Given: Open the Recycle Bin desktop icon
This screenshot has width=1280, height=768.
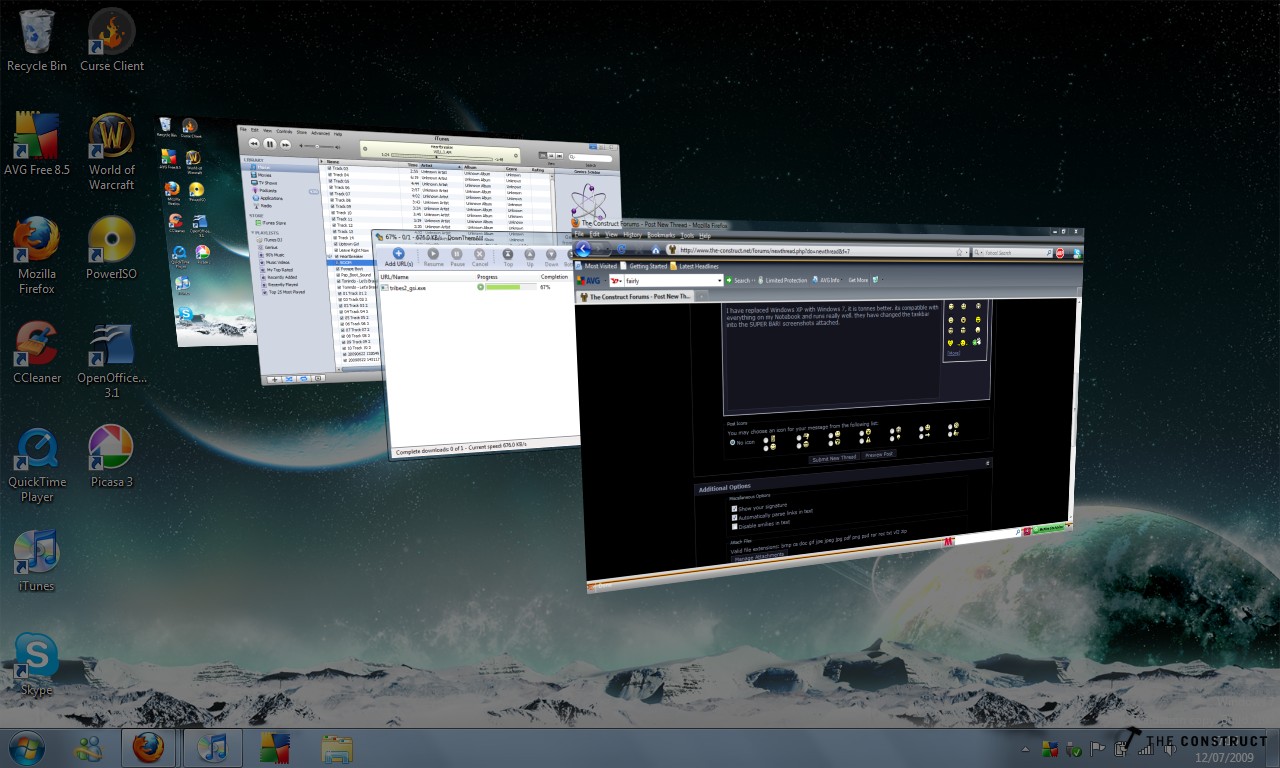Looking at the screenshot, I should pos(37,40).
